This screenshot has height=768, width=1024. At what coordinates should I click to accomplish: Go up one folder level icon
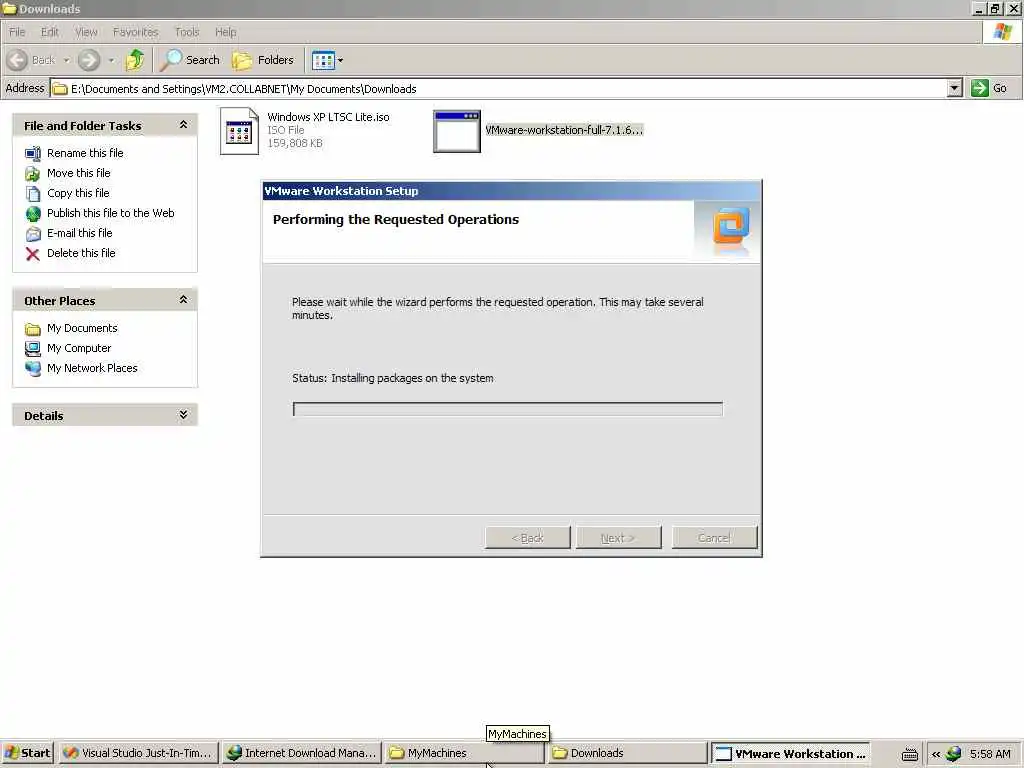pos(135,60)
